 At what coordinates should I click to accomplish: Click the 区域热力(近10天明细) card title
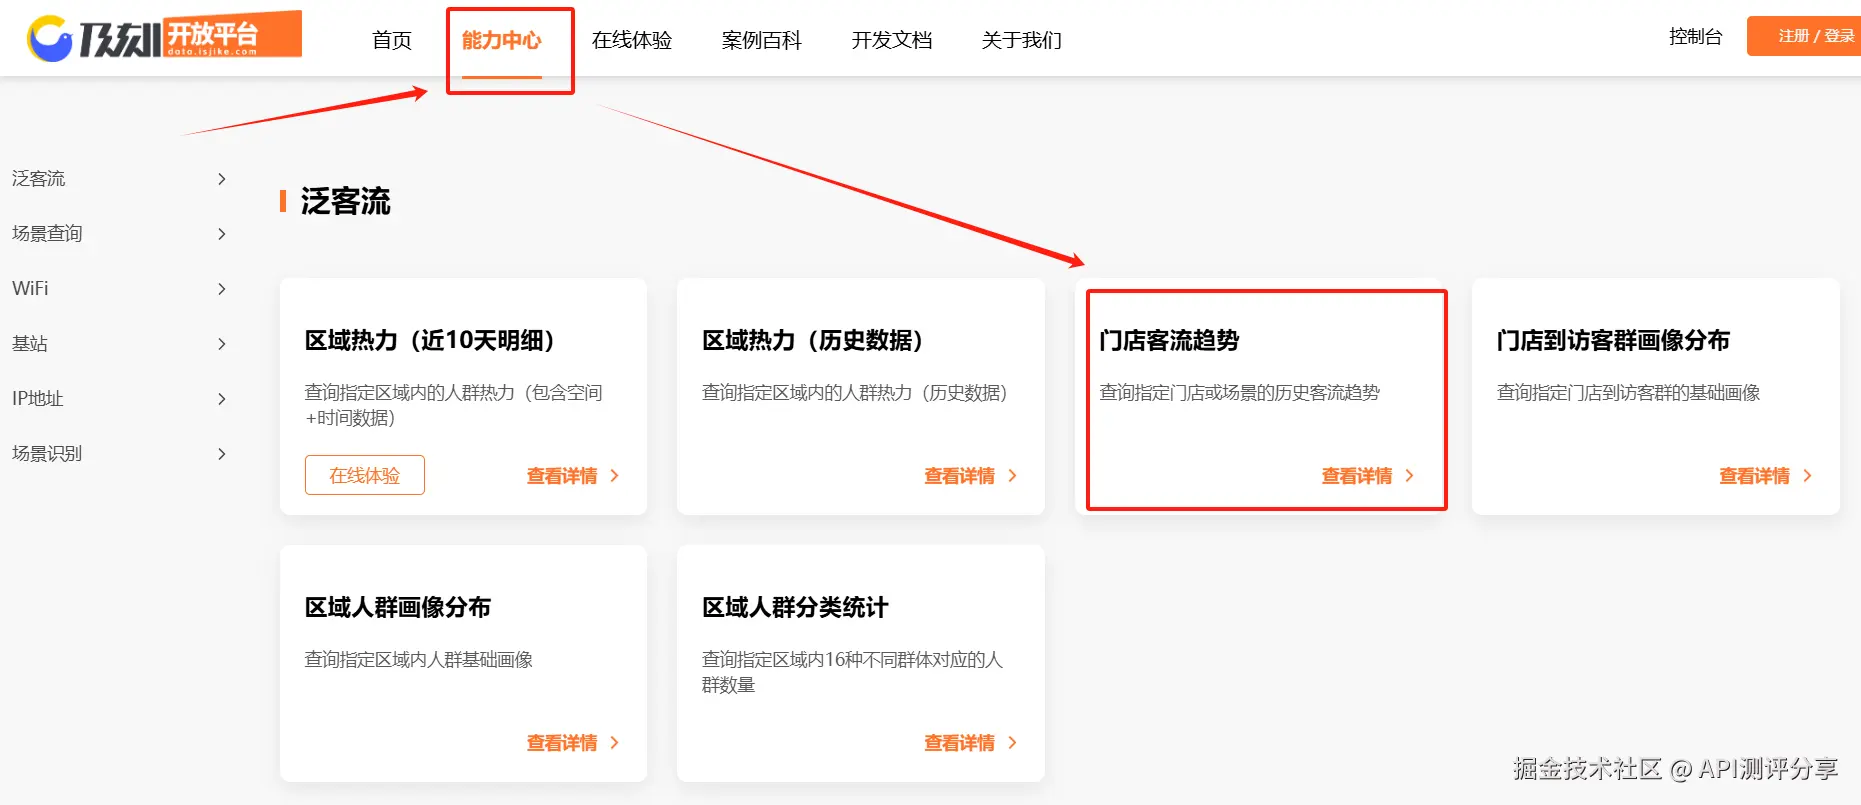point(430,340)
